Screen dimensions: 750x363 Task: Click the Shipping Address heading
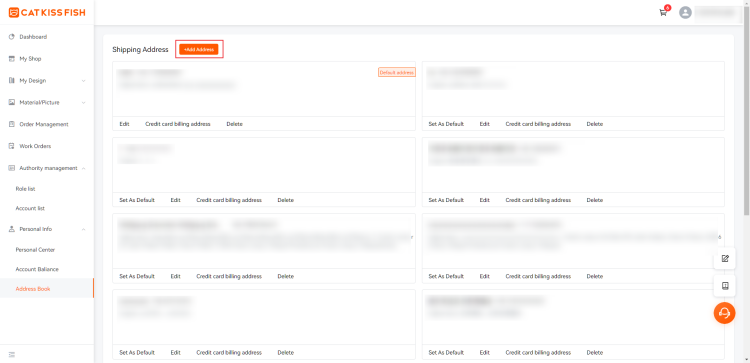click(x=140, y=49)
